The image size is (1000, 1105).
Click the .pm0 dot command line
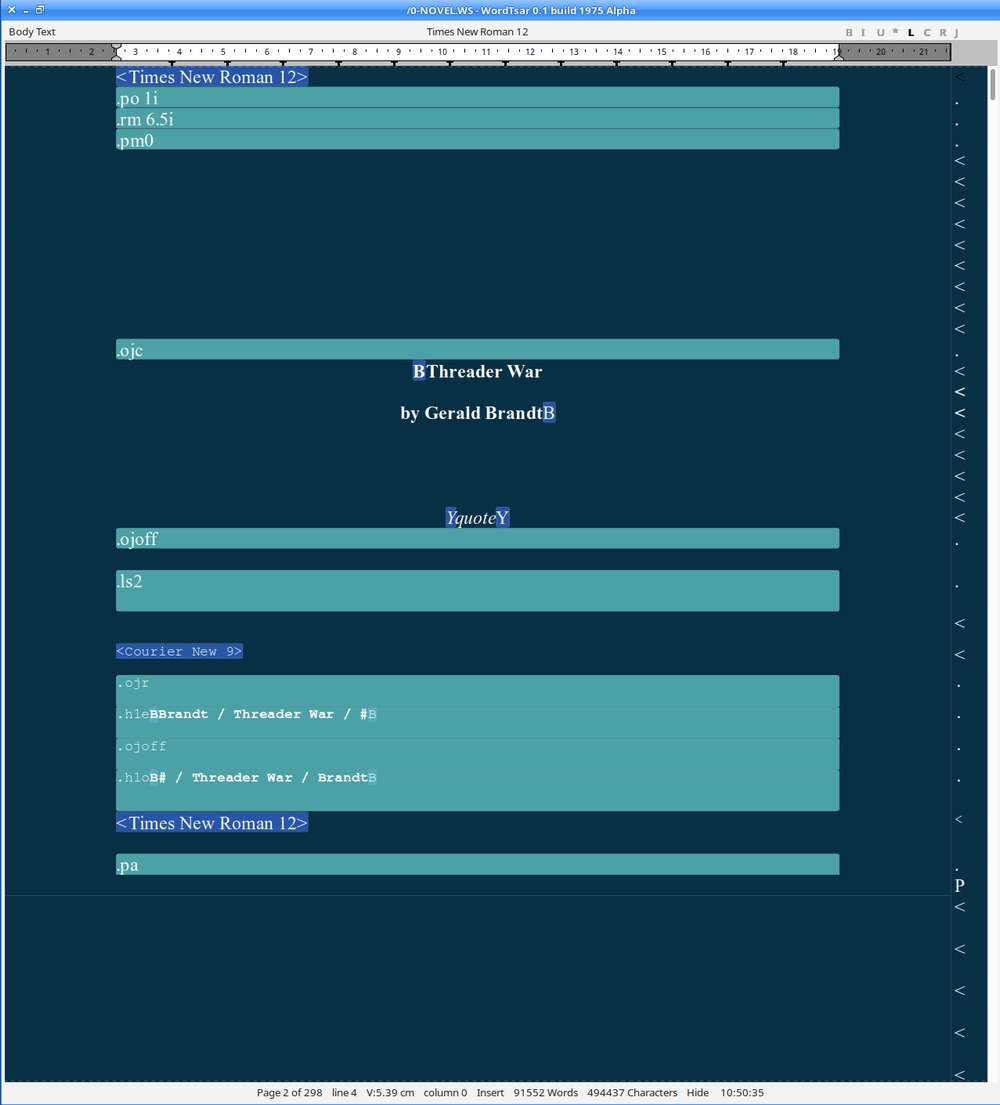click(x=477, y=140)
